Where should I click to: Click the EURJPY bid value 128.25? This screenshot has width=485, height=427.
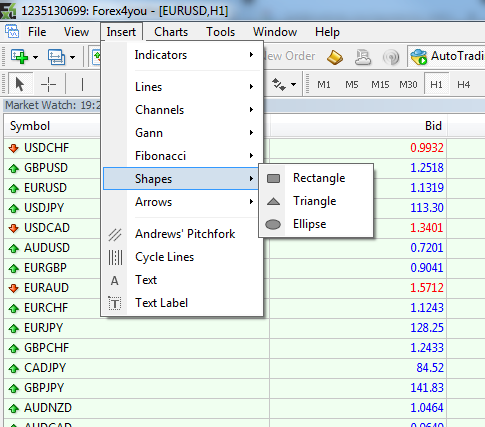[x=427, y=328]
